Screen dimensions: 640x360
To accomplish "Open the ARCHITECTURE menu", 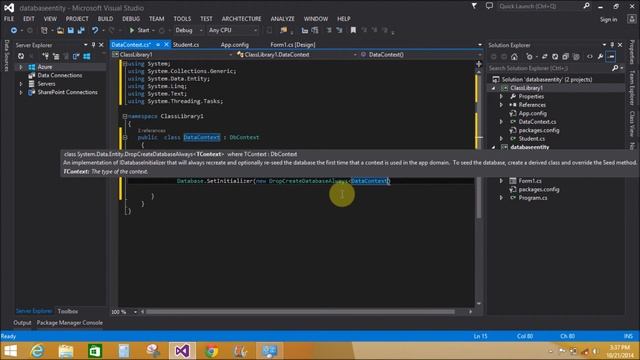I will pos(241,19).
